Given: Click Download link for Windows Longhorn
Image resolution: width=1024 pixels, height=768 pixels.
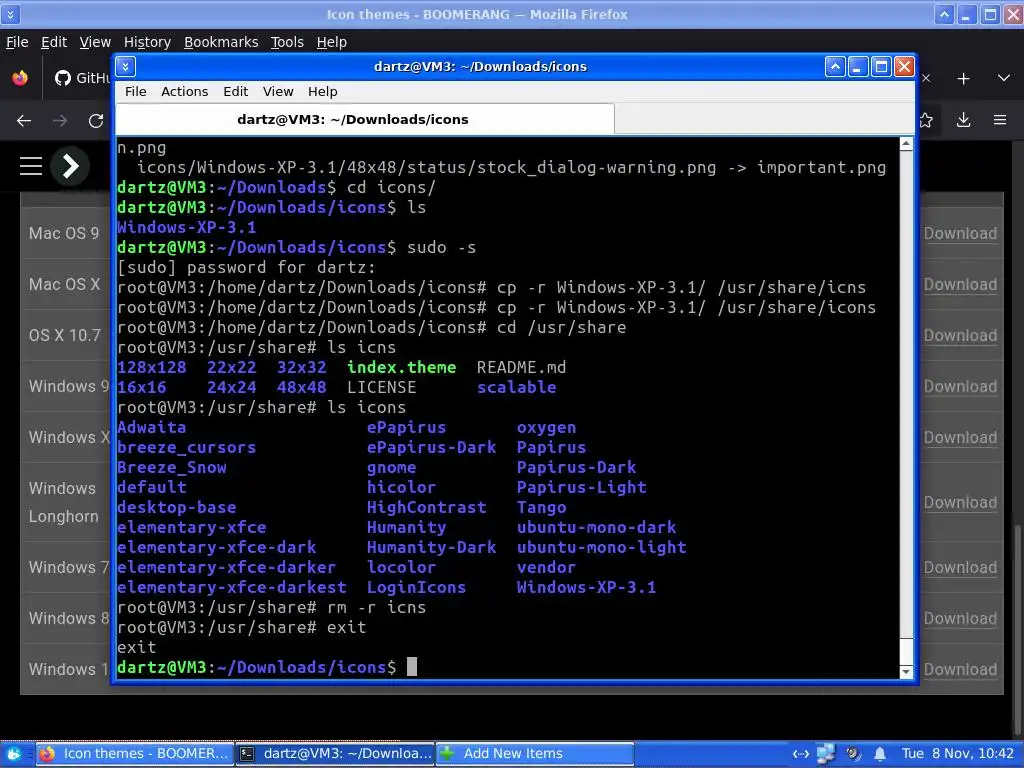Looking at the screenshot, I should point(960,502).
